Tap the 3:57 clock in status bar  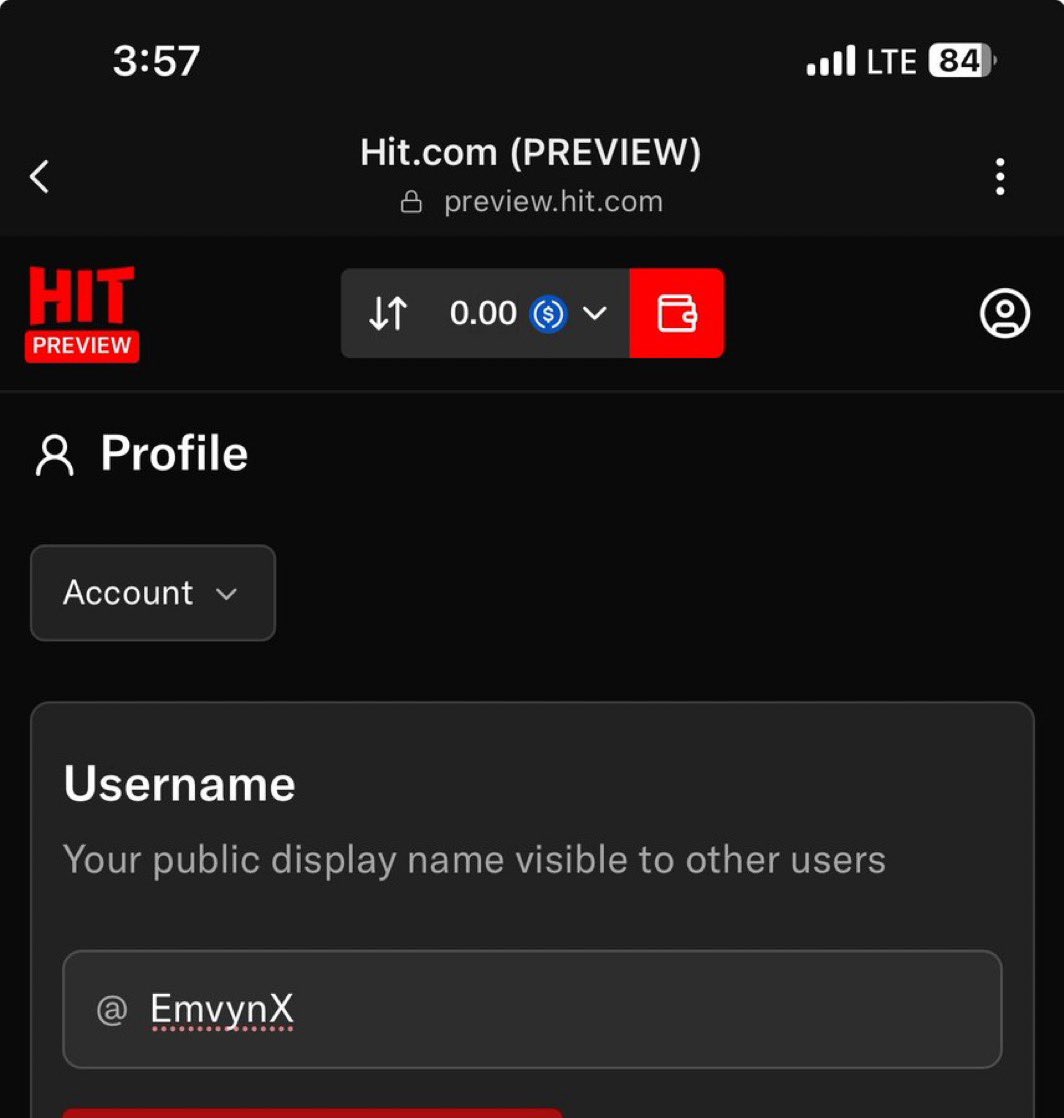(x=156, y=61)
